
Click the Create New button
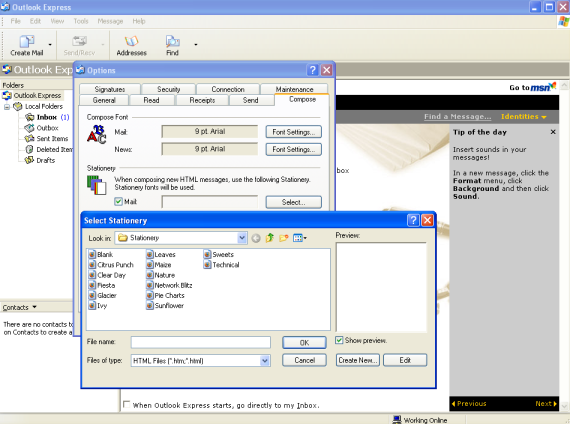[x=358, y=360]
